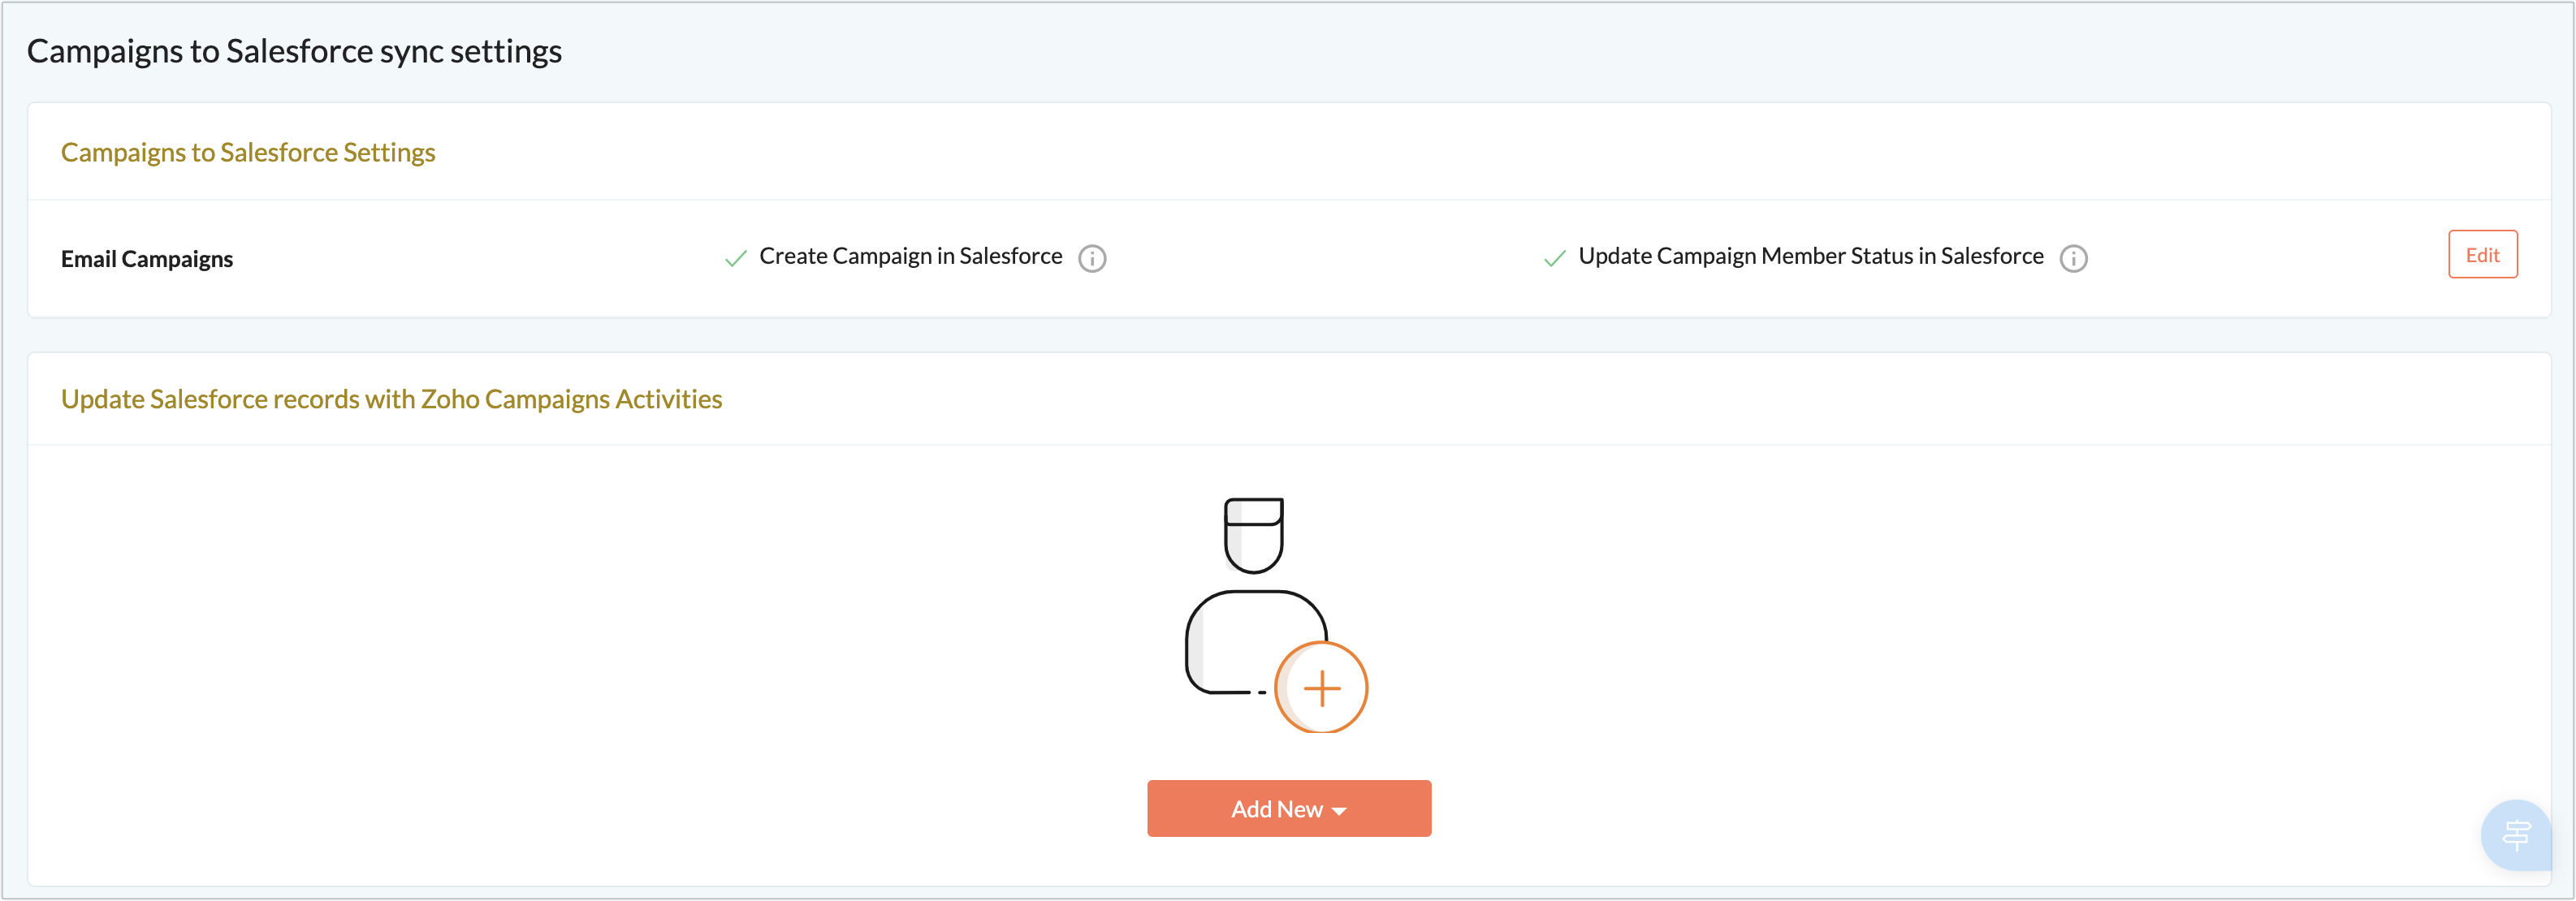This screenshot has height=901, width=2576.
Task: Click empty area of the Activities panel
Action: (600, 660)
